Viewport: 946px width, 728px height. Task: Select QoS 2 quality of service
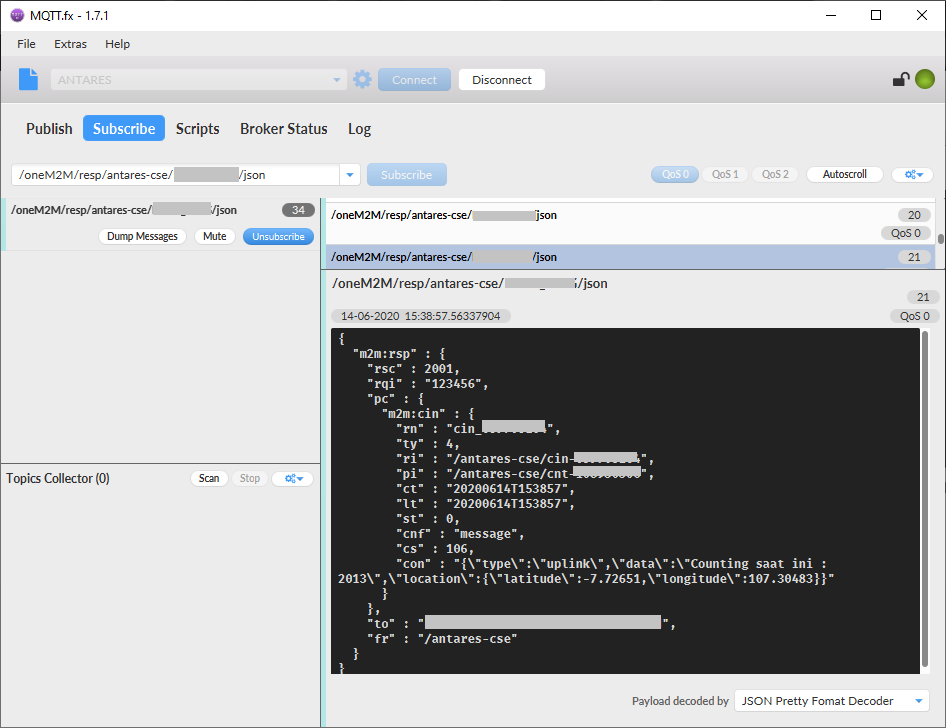[x=774, y=173]
